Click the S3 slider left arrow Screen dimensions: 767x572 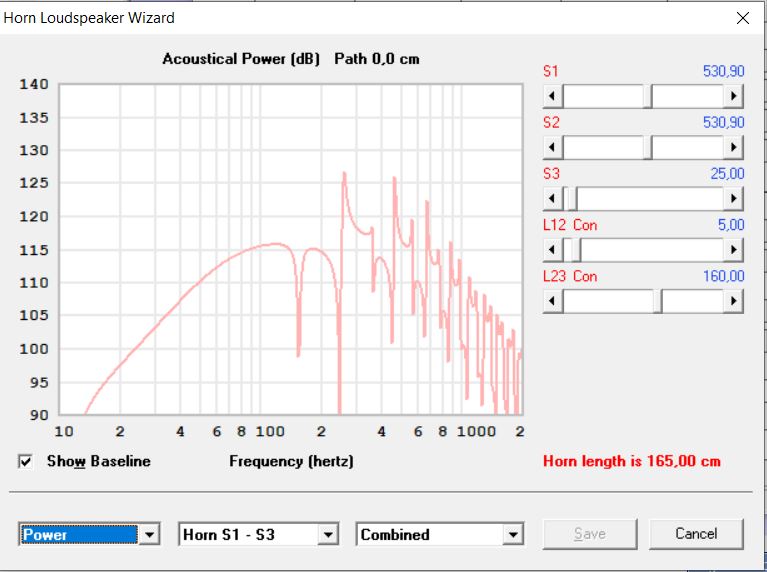(x=553, y=199)
